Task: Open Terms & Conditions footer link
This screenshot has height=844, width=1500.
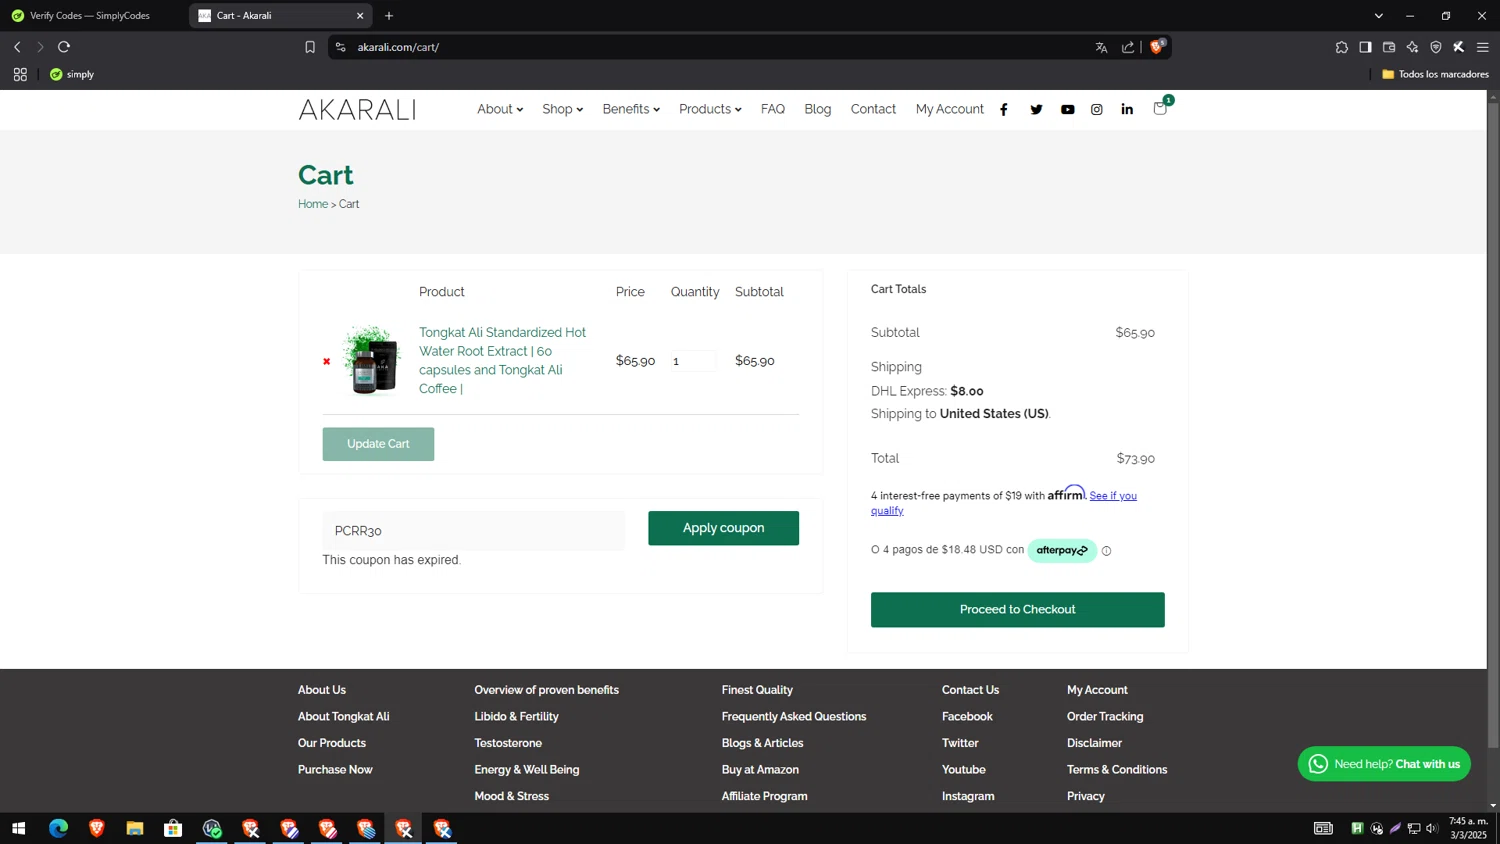Action: tap(1117, 769)
